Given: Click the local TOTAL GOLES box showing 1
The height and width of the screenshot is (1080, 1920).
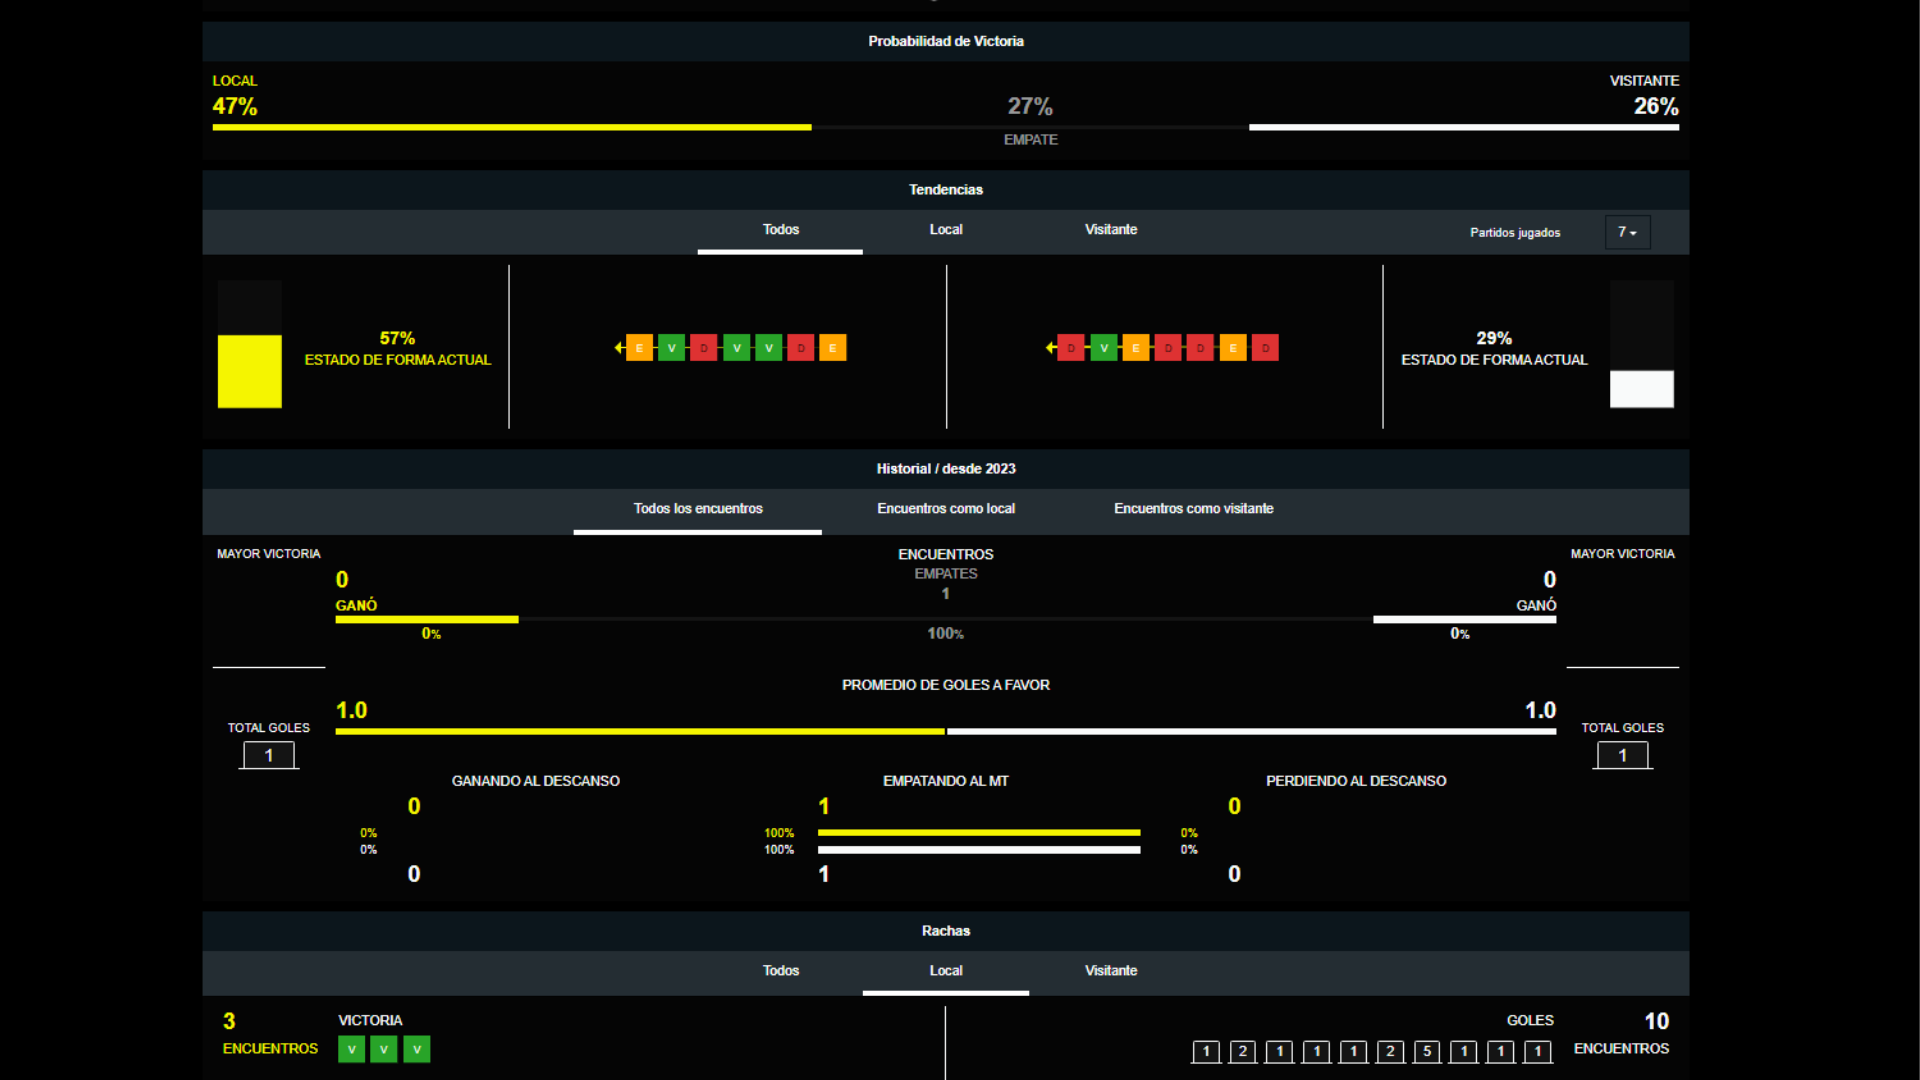Looking at the screenshot, I should (268, 756).
